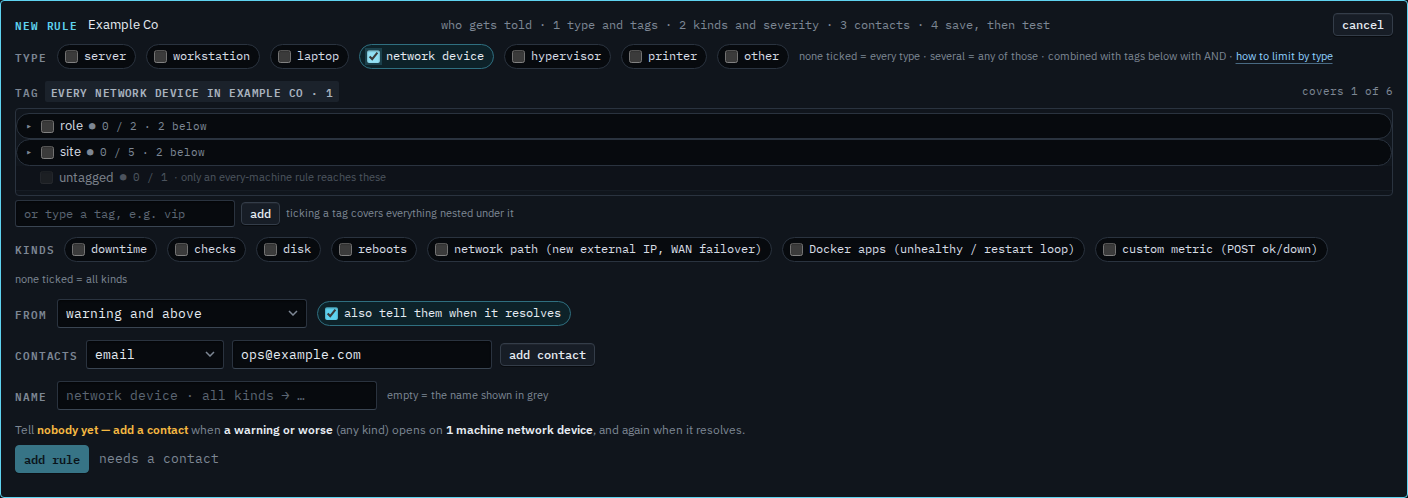This screenshot has width=1408, height=498.
Task: Tick the other type checkbox
Action: pyautogui.click(x=731, y=57)
